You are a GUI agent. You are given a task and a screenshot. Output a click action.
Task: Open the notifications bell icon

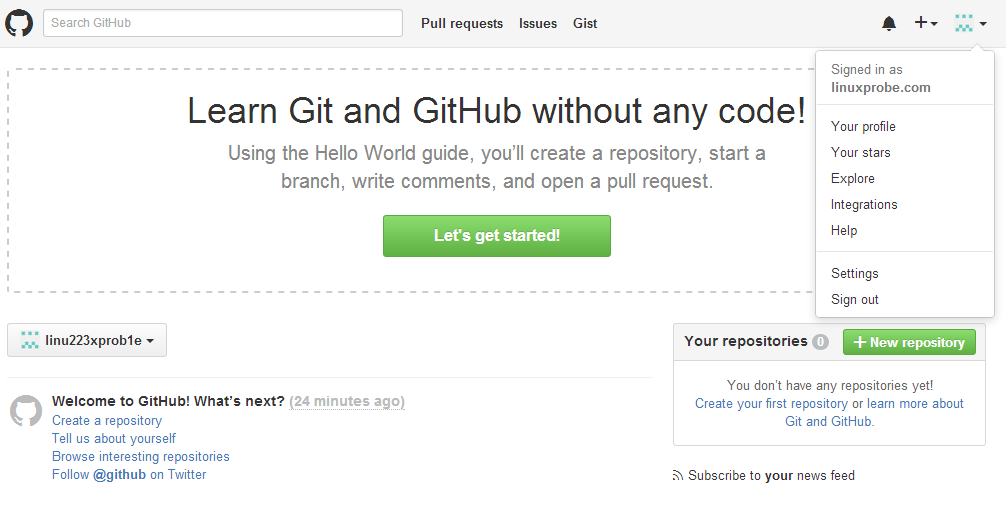[x=889, y=23]
